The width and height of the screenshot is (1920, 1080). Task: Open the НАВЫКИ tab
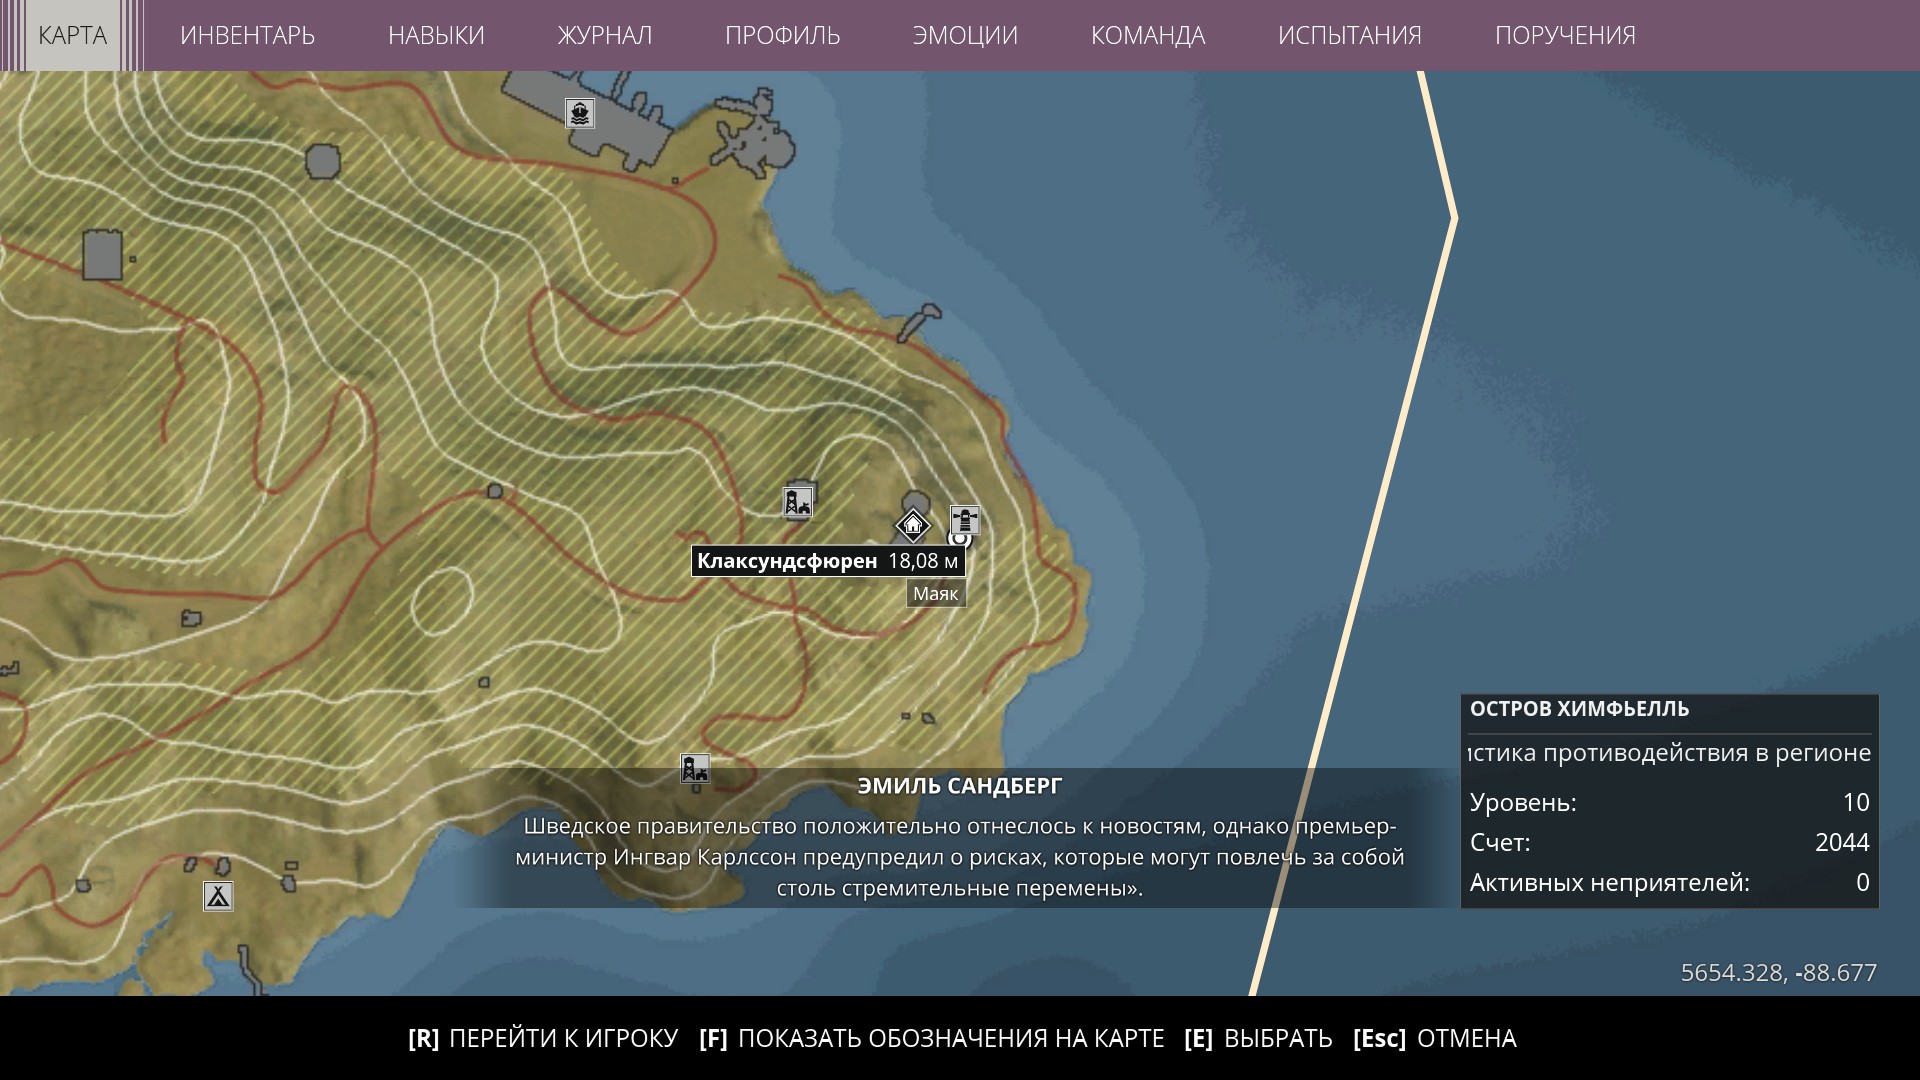436,35
